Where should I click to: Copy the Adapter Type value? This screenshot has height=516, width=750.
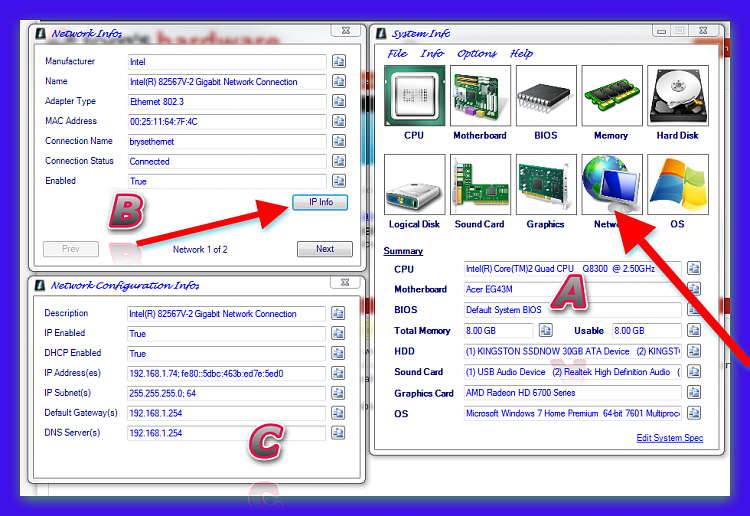click(x=339, y=101)
